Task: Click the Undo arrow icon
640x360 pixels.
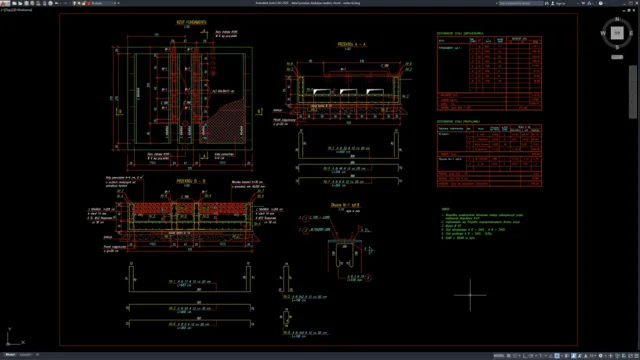Action: pyautogui.click(x=56, y=3)
